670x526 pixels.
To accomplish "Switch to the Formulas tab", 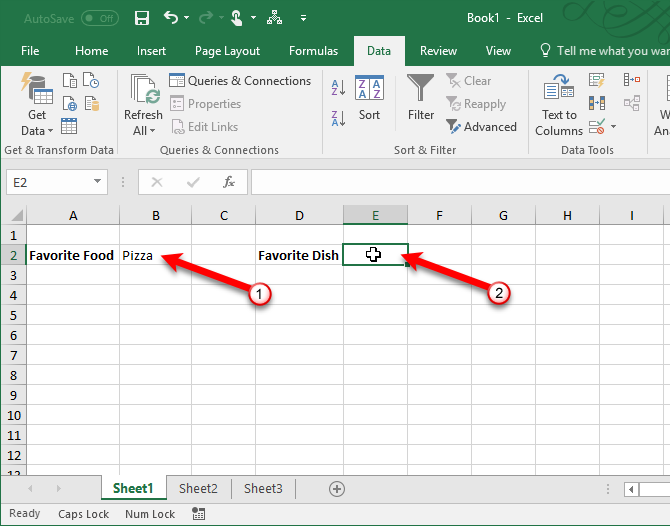I will [x=313, y=51].
